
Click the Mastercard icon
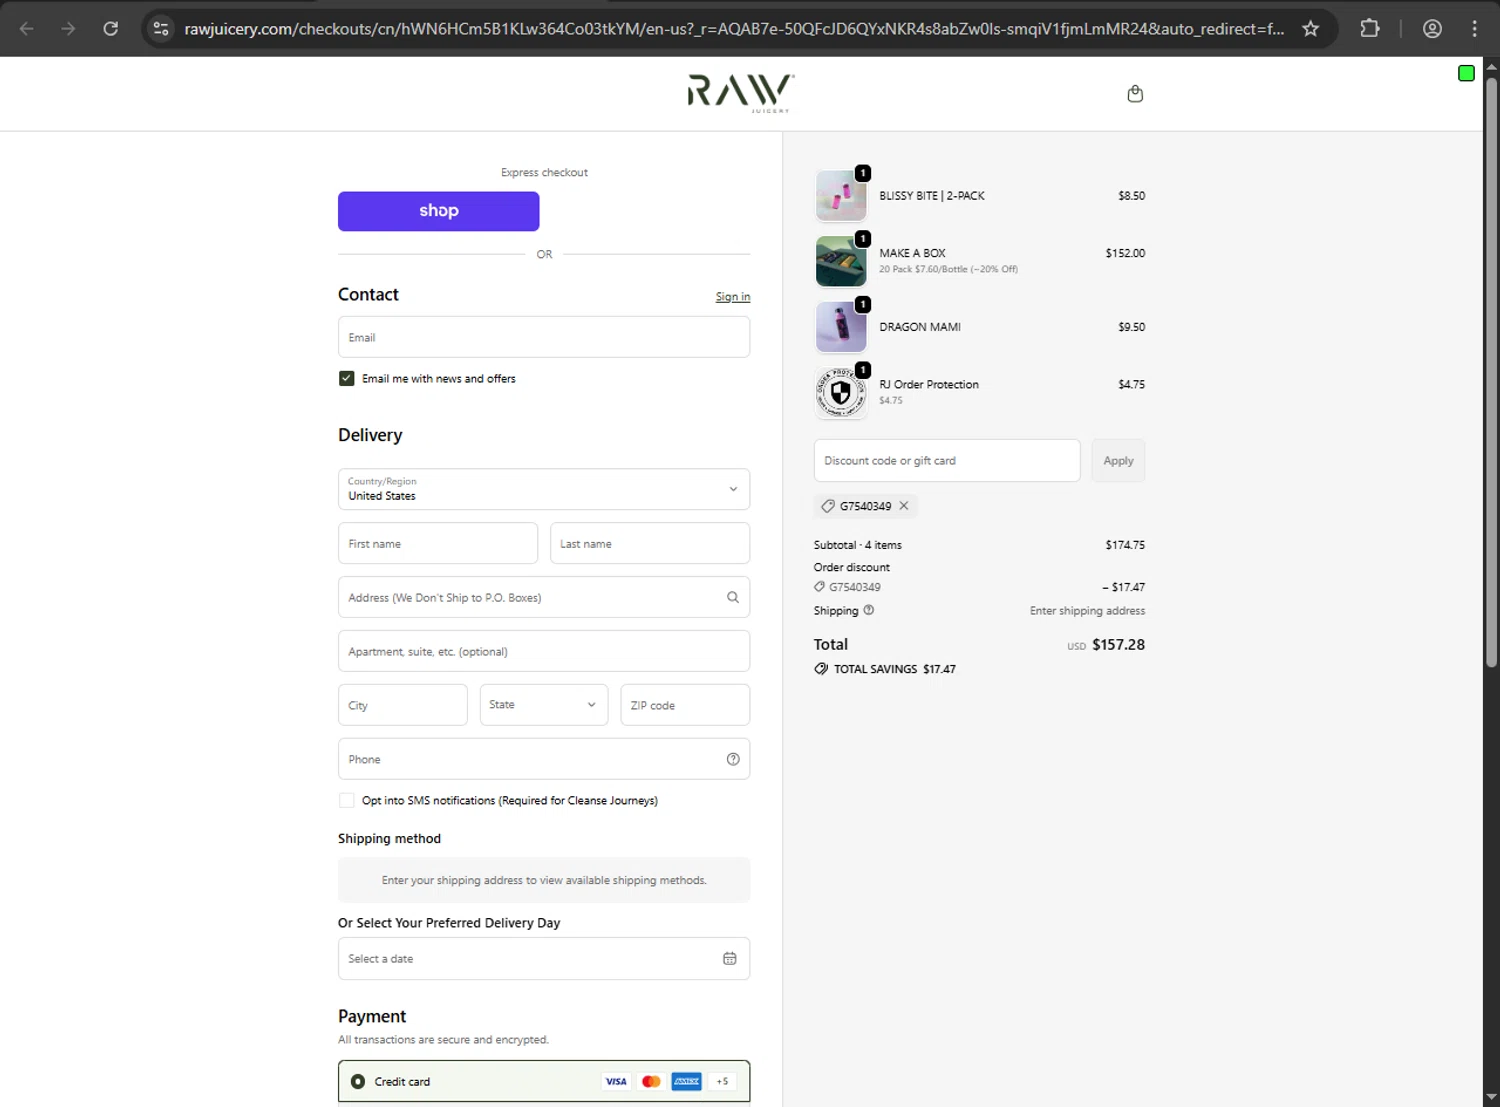[651, 1081]
